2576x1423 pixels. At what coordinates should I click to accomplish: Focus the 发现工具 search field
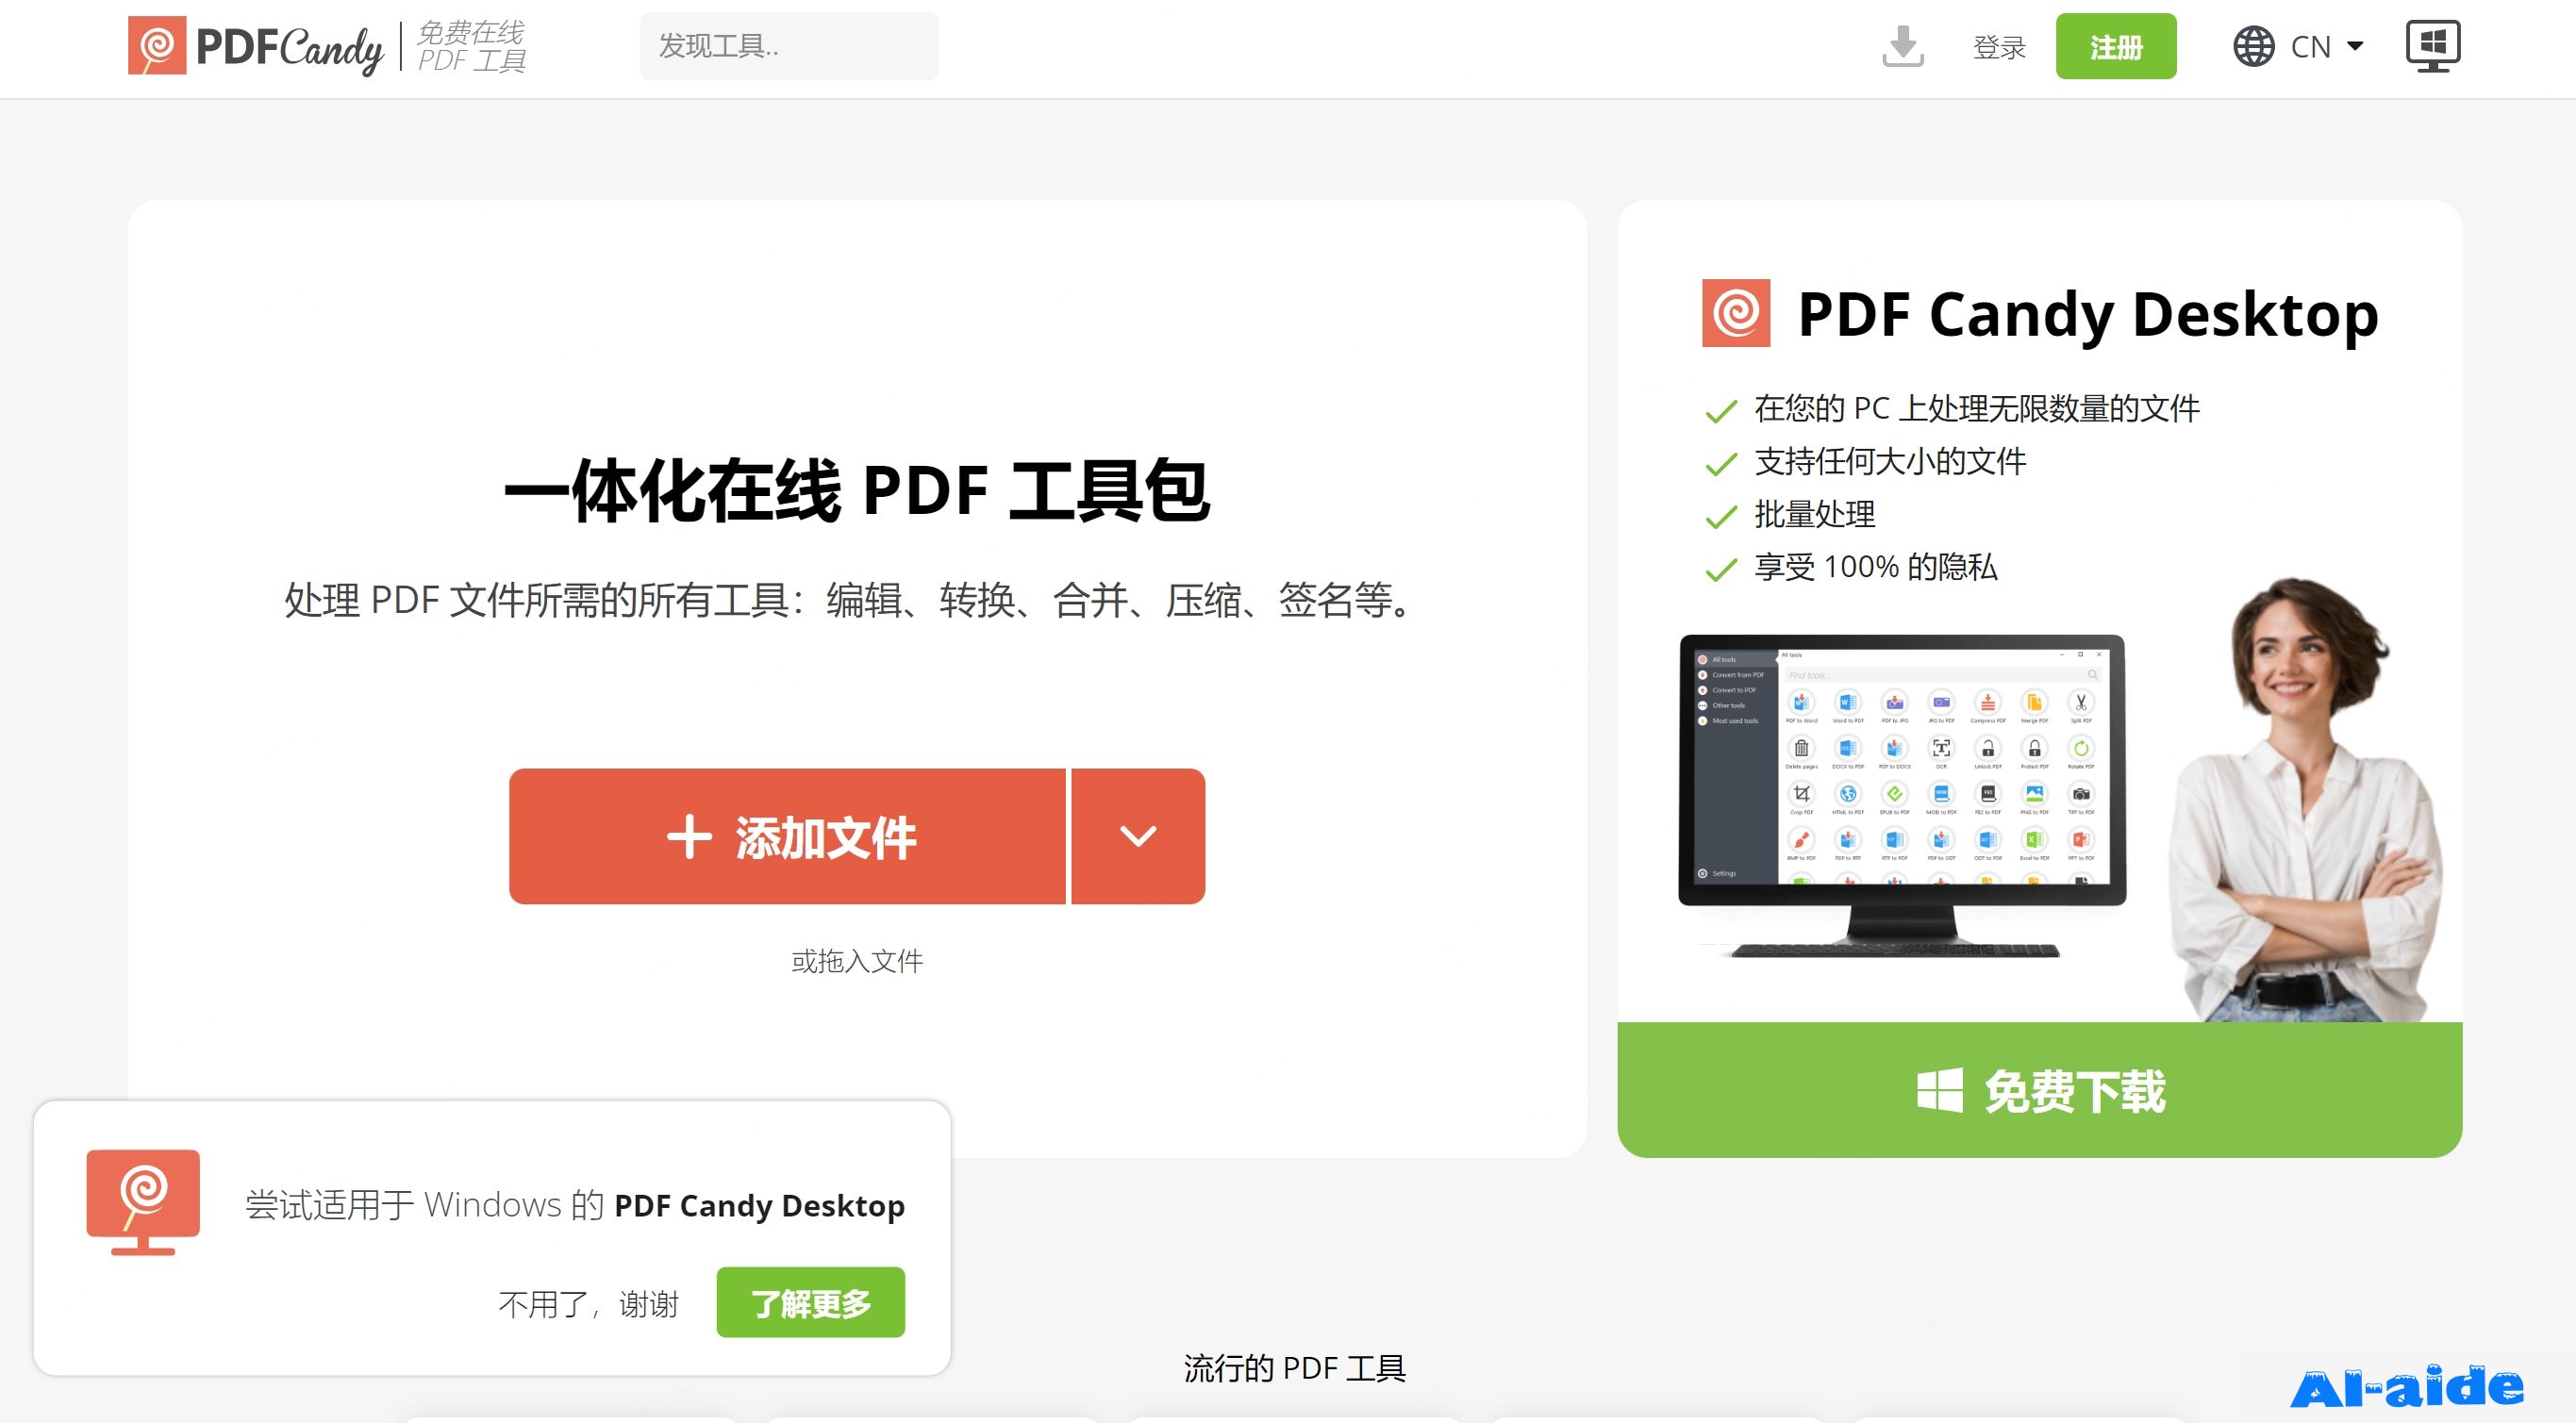[x=789, y=46]
